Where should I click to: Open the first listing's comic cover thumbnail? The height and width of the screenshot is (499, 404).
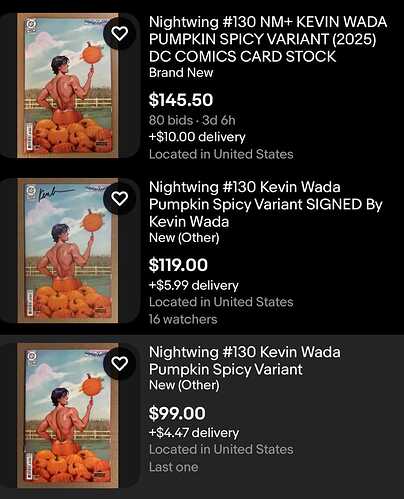pyautogui.click(x=68, y=85)
